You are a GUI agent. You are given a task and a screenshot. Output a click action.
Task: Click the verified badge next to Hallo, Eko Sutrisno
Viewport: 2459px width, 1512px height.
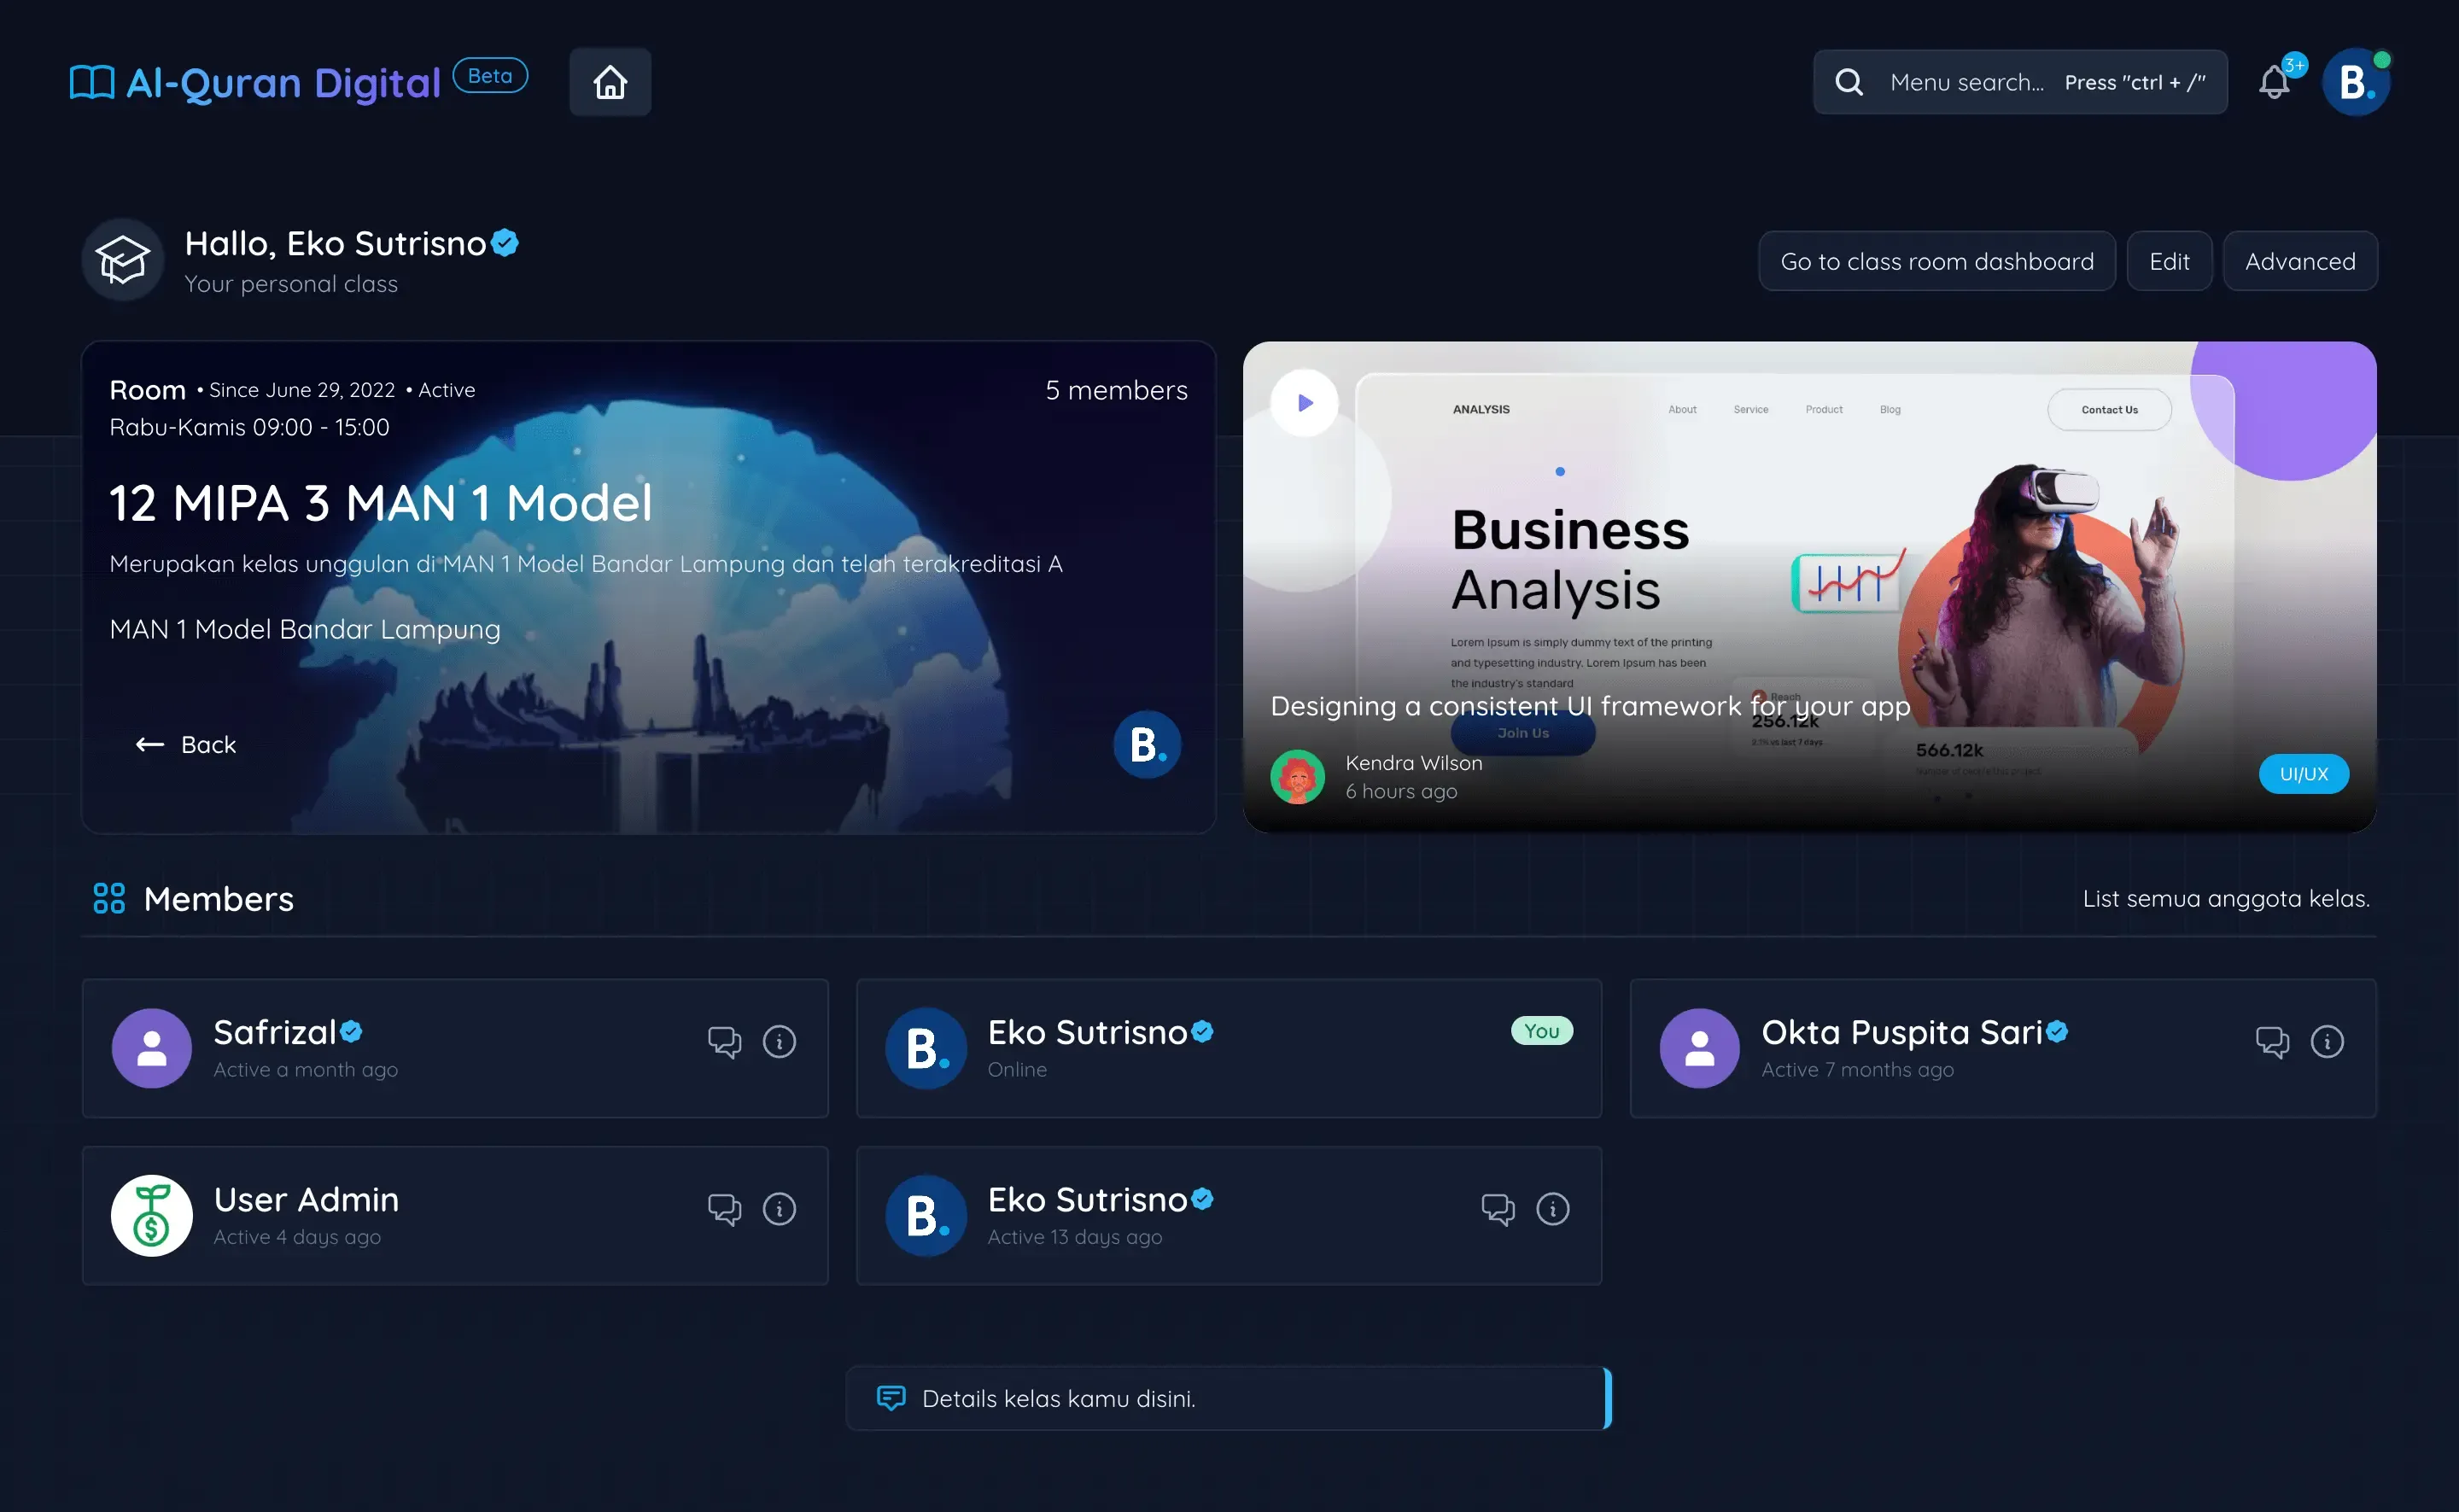coord(505,243)
